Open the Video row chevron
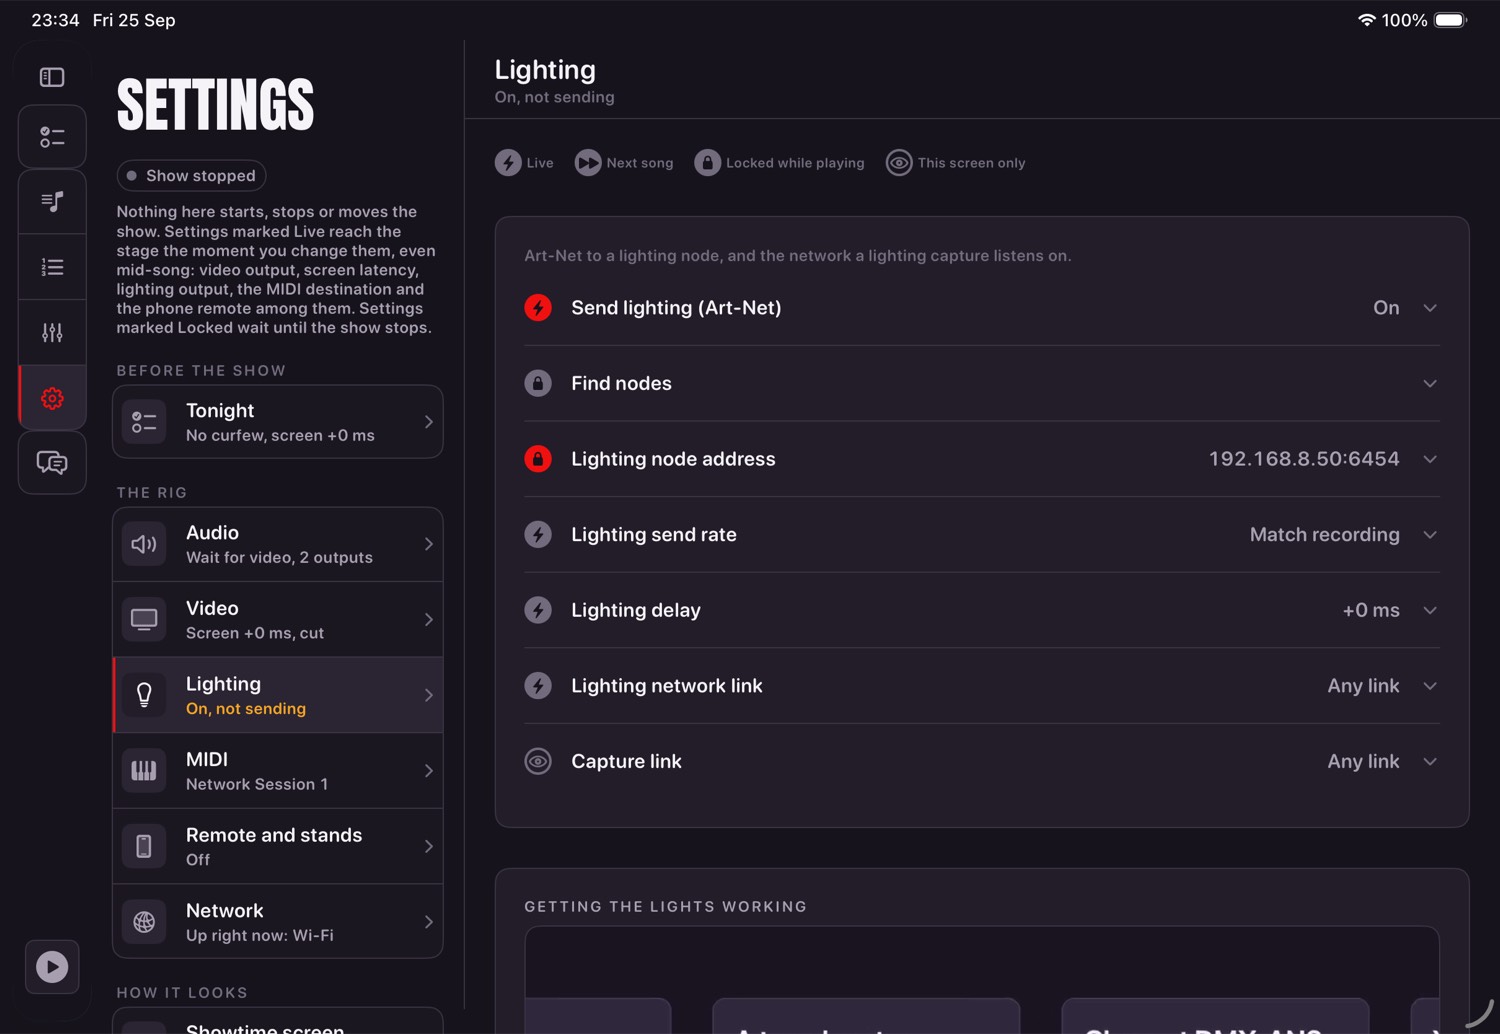 (x=428, y=620)
